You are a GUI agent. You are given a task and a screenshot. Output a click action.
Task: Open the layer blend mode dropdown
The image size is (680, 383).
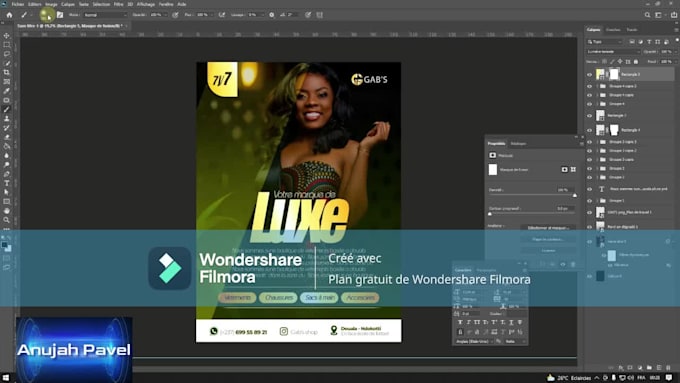613,52
